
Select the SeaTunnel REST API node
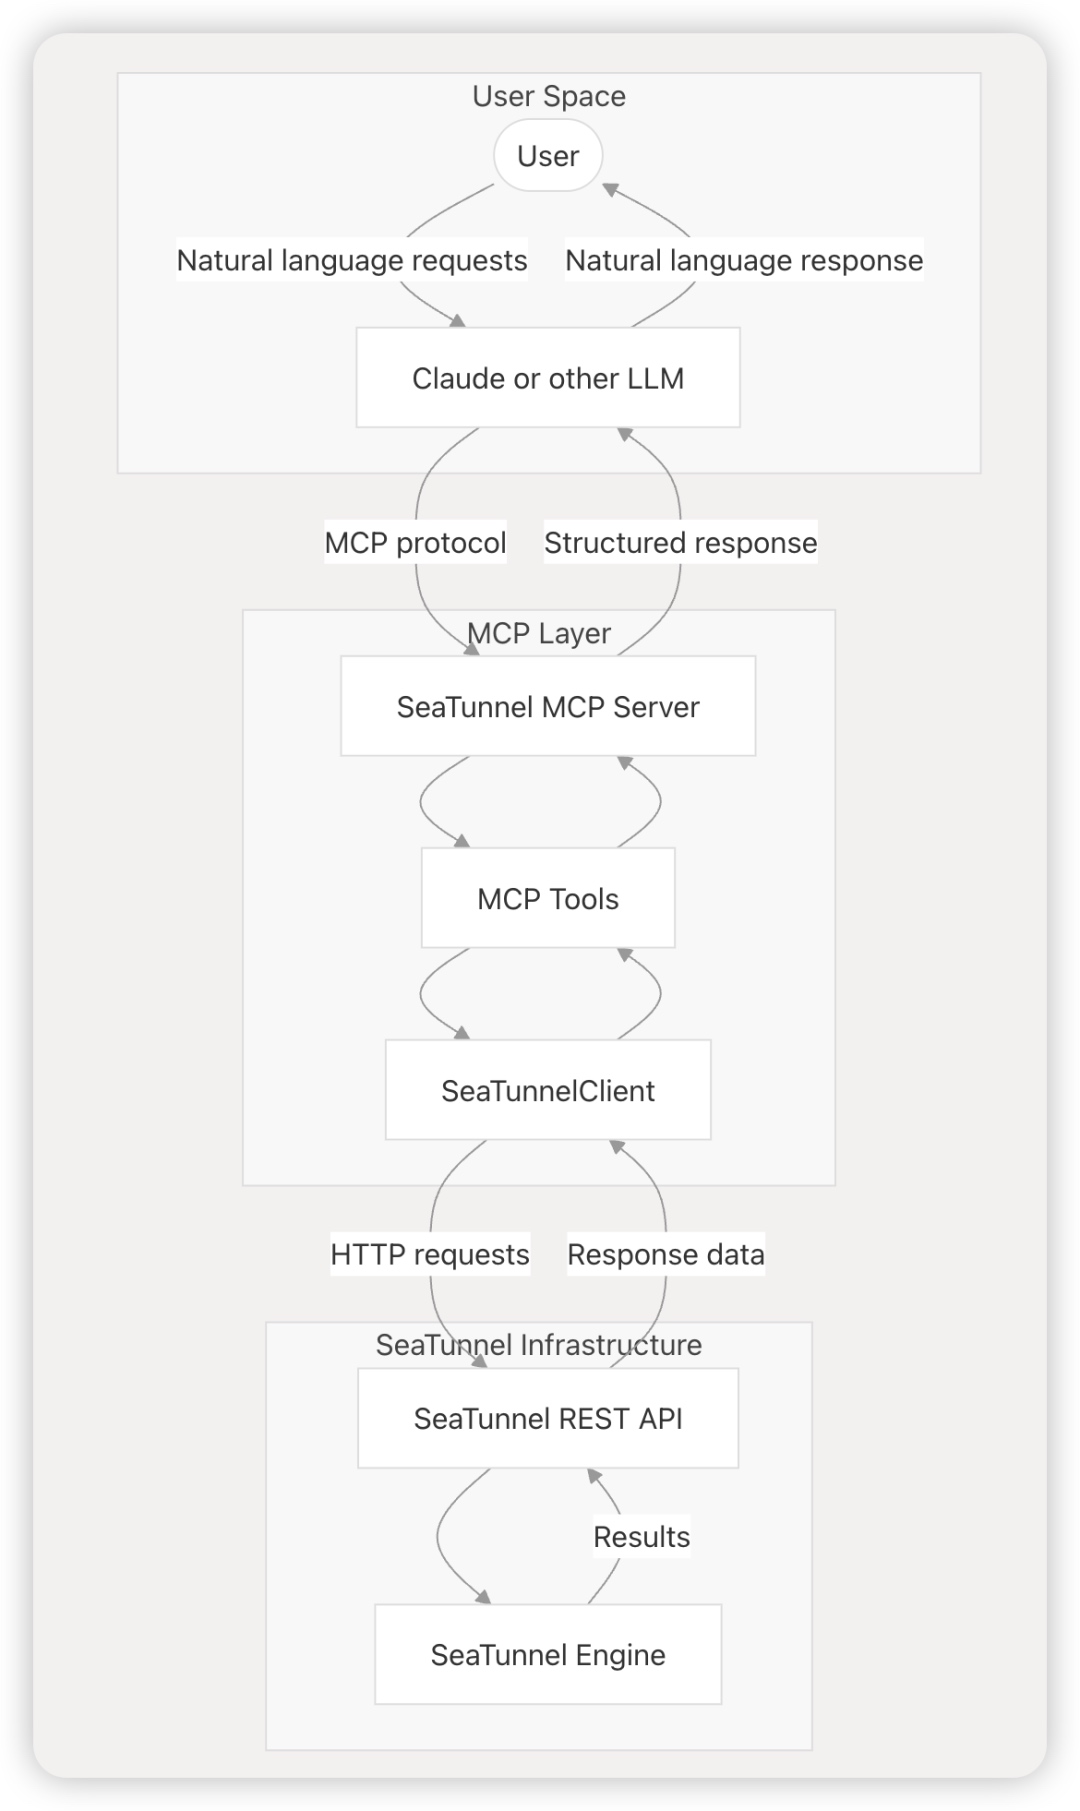click(x=548, y=1418)
